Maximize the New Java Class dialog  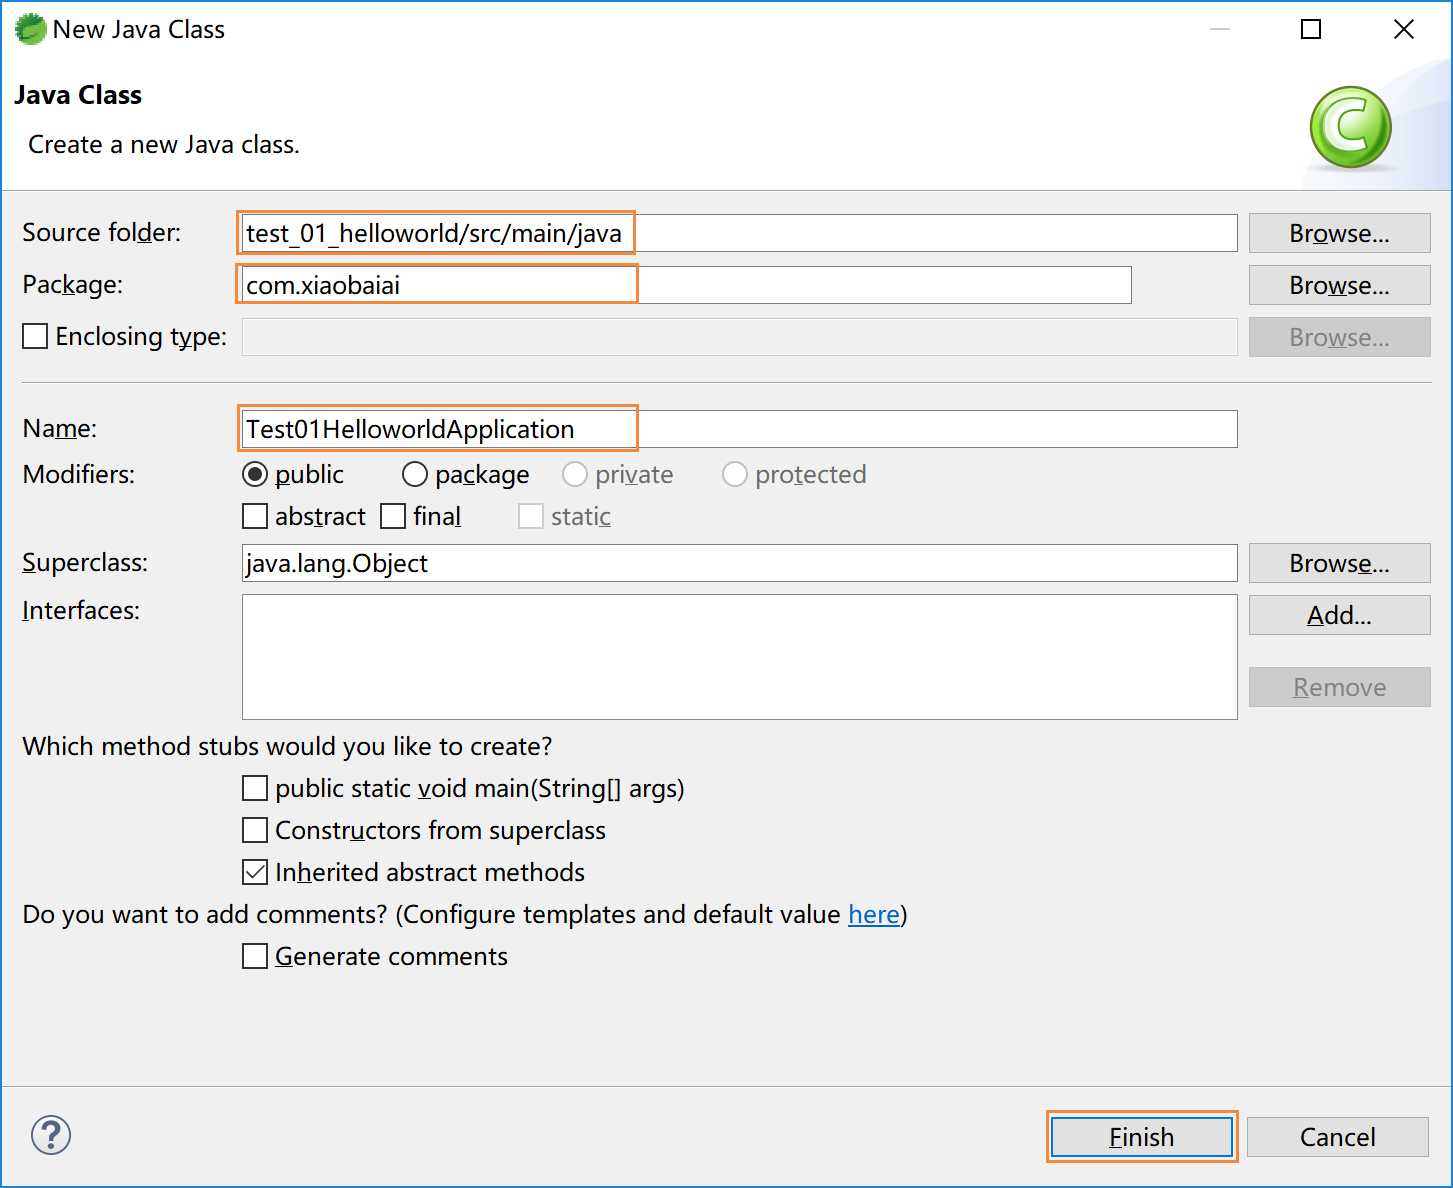coord(1311,29)
